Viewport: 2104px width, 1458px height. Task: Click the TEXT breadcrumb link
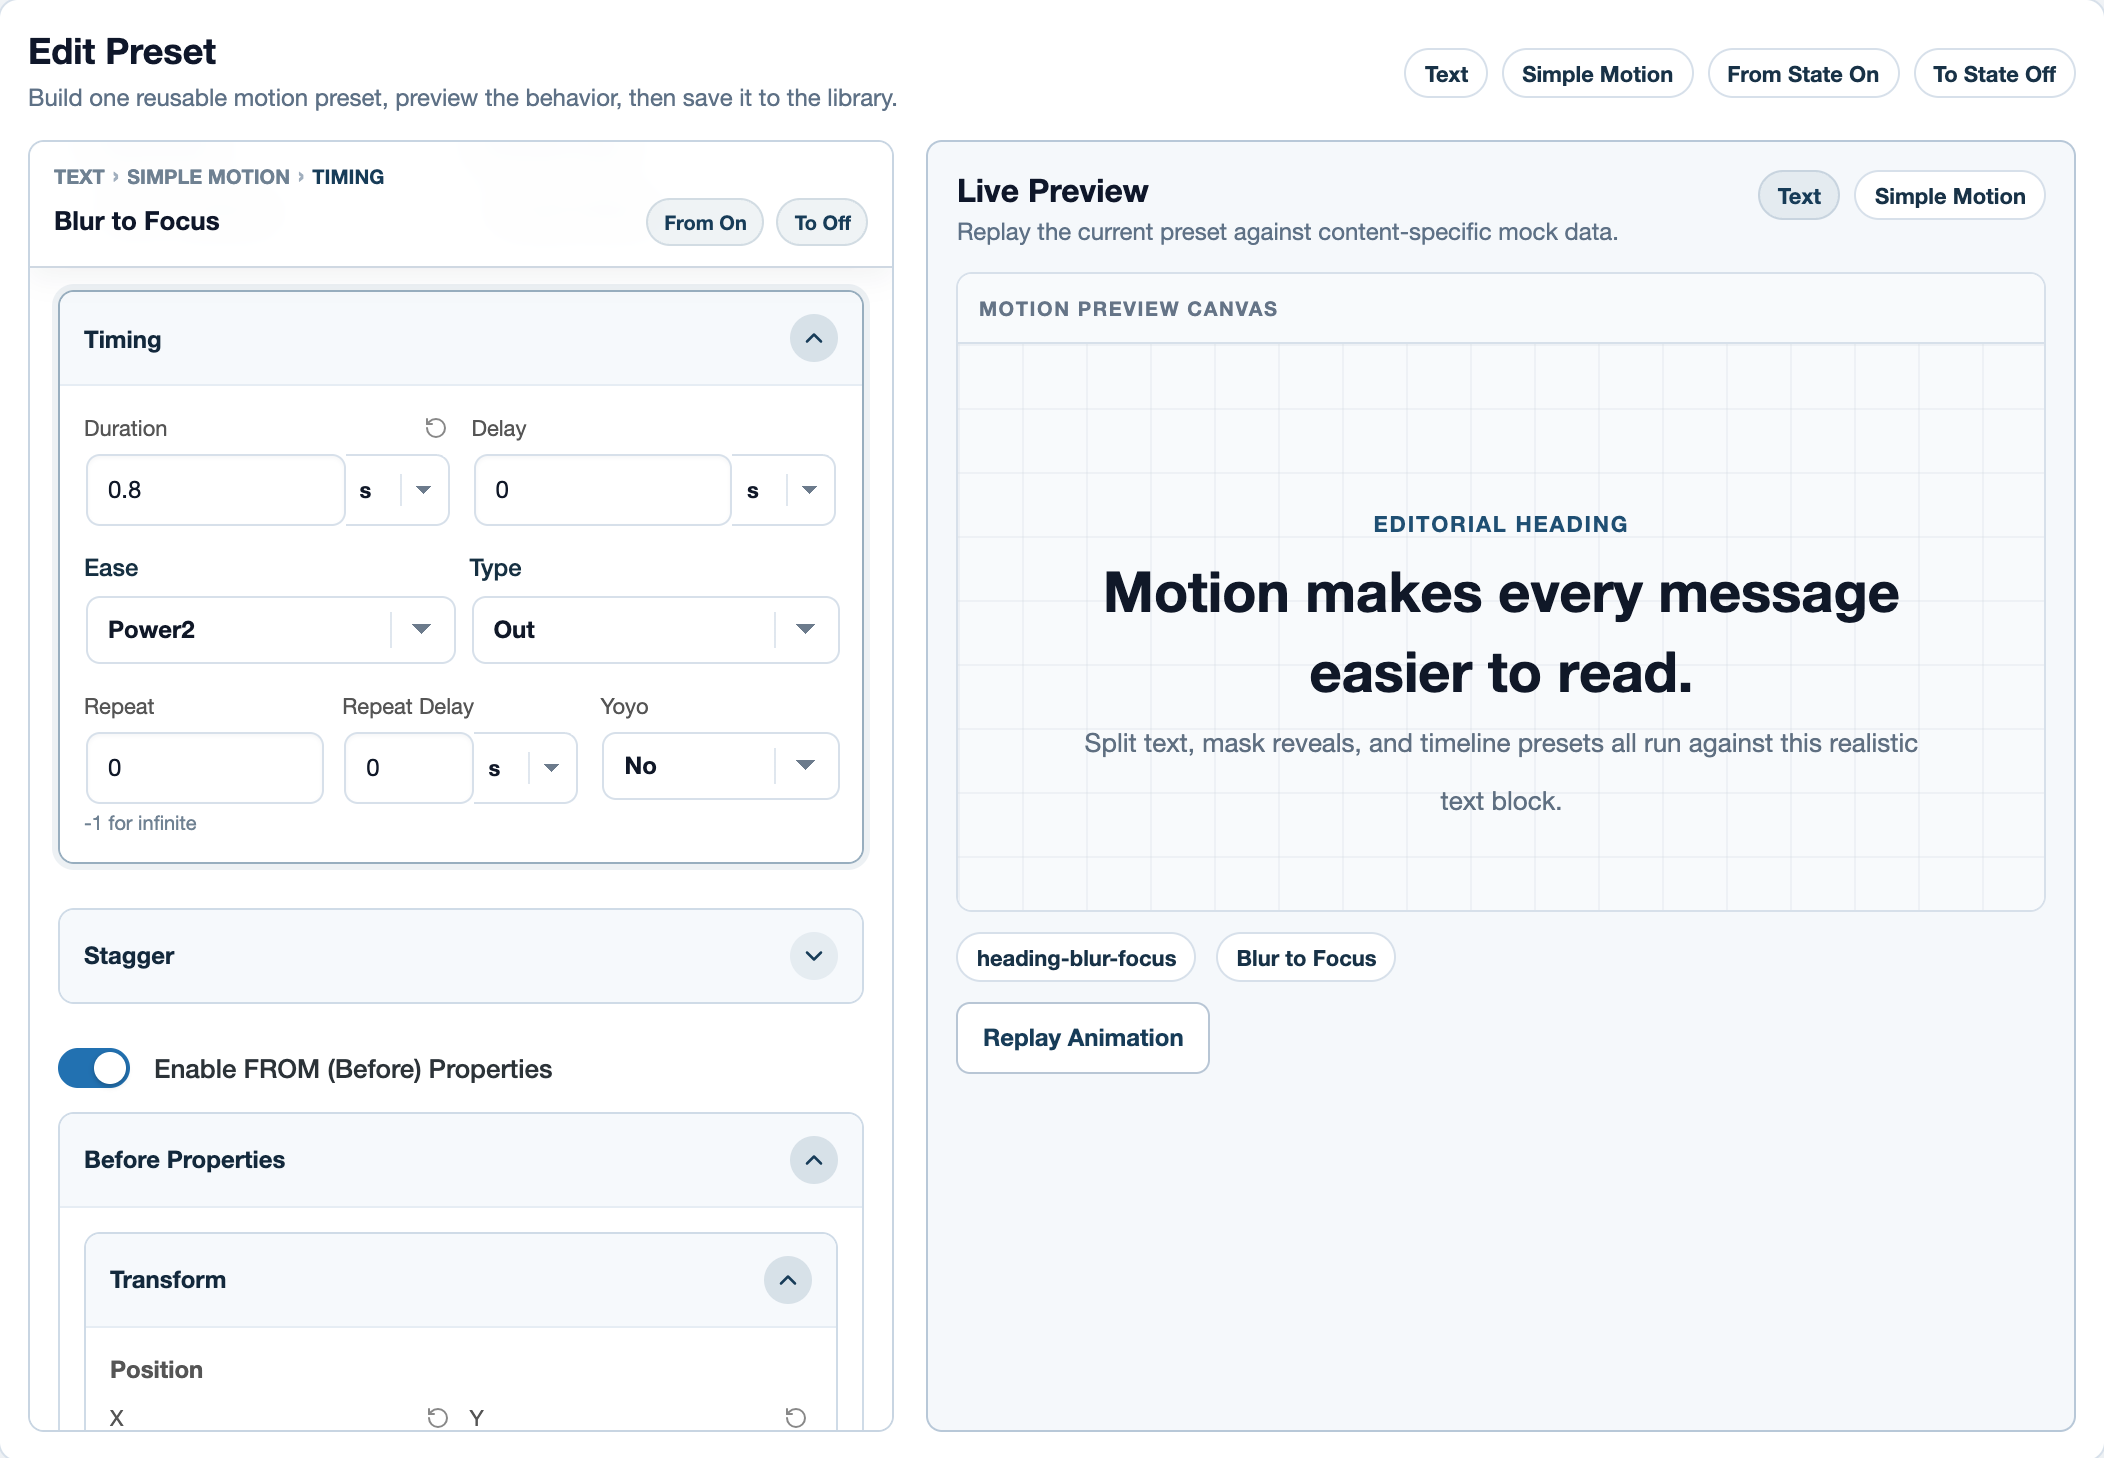(x=79, y=177)
